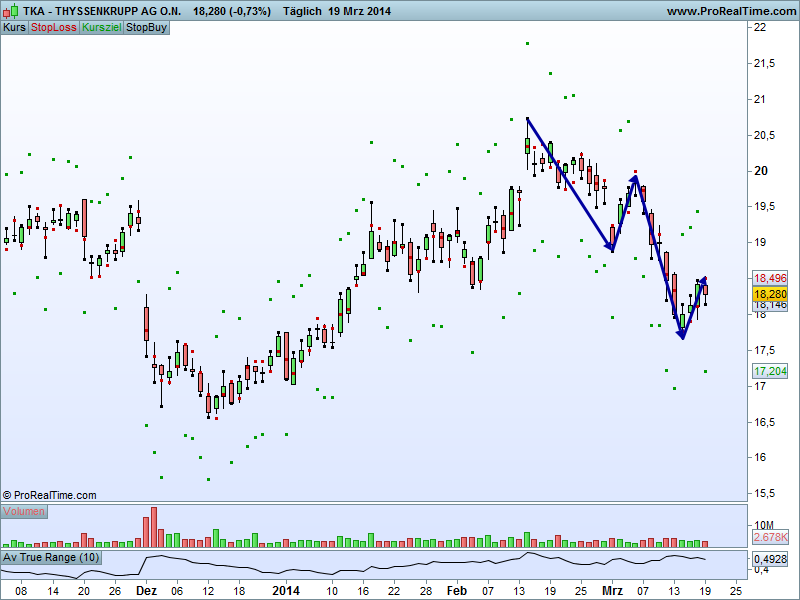Click the Dez month label on time axis
The width and height of the screenshot is (800, 600).
coord(146,591)
